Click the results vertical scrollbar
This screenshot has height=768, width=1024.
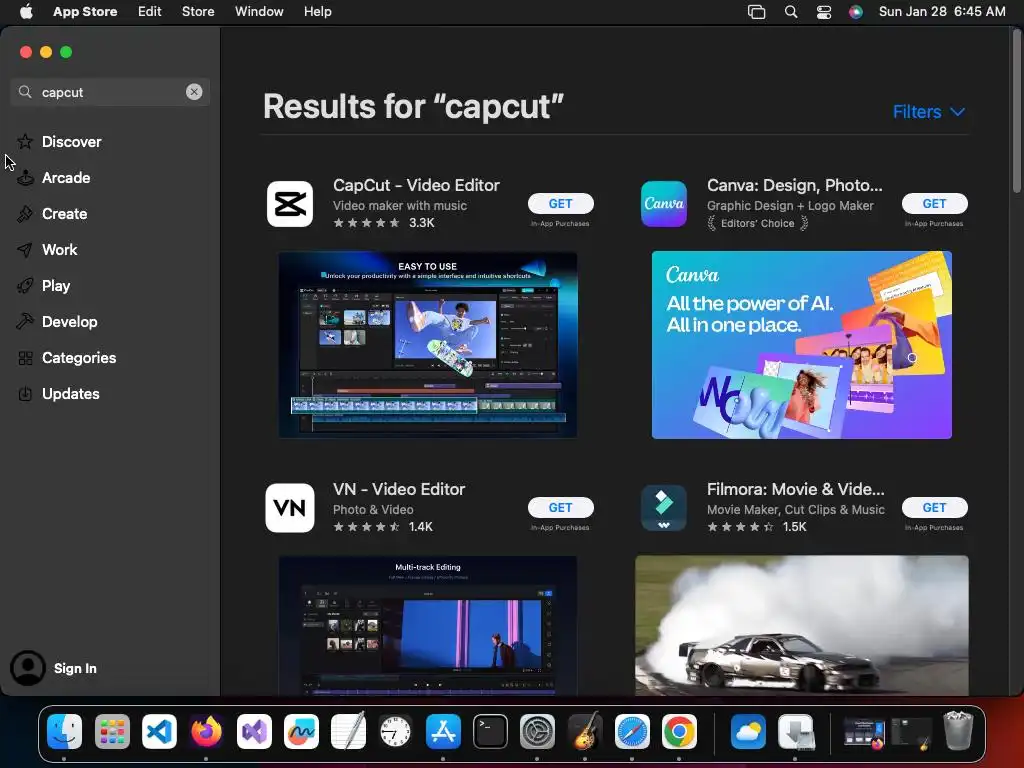pos(1017,111)
